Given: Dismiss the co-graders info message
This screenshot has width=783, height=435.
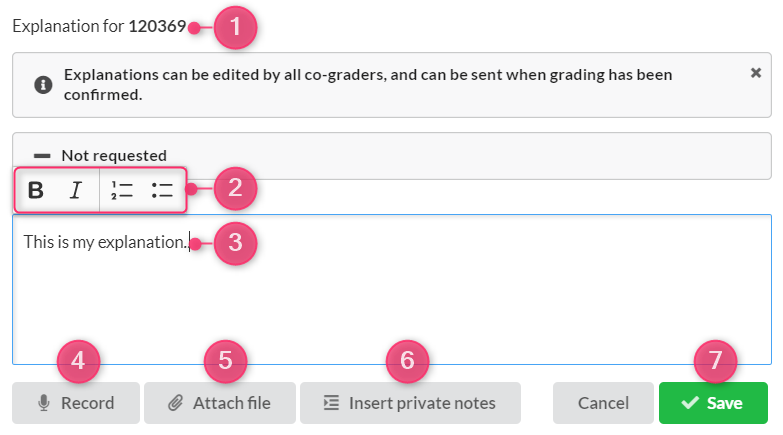Looking at the screenshot, I should coord(756,73).
